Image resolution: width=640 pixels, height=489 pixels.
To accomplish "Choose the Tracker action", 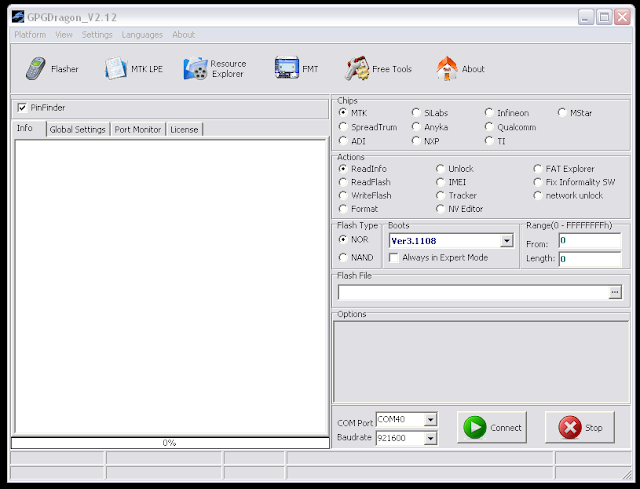I will [440, 196].
